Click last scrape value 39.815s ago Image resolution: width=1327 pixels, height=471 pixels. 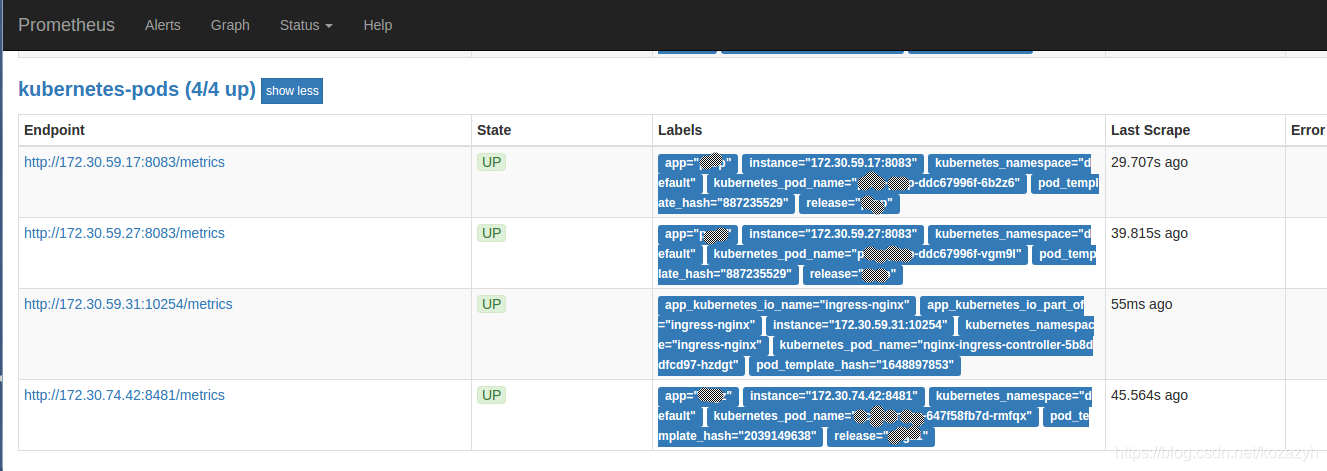coord(1150,233)
